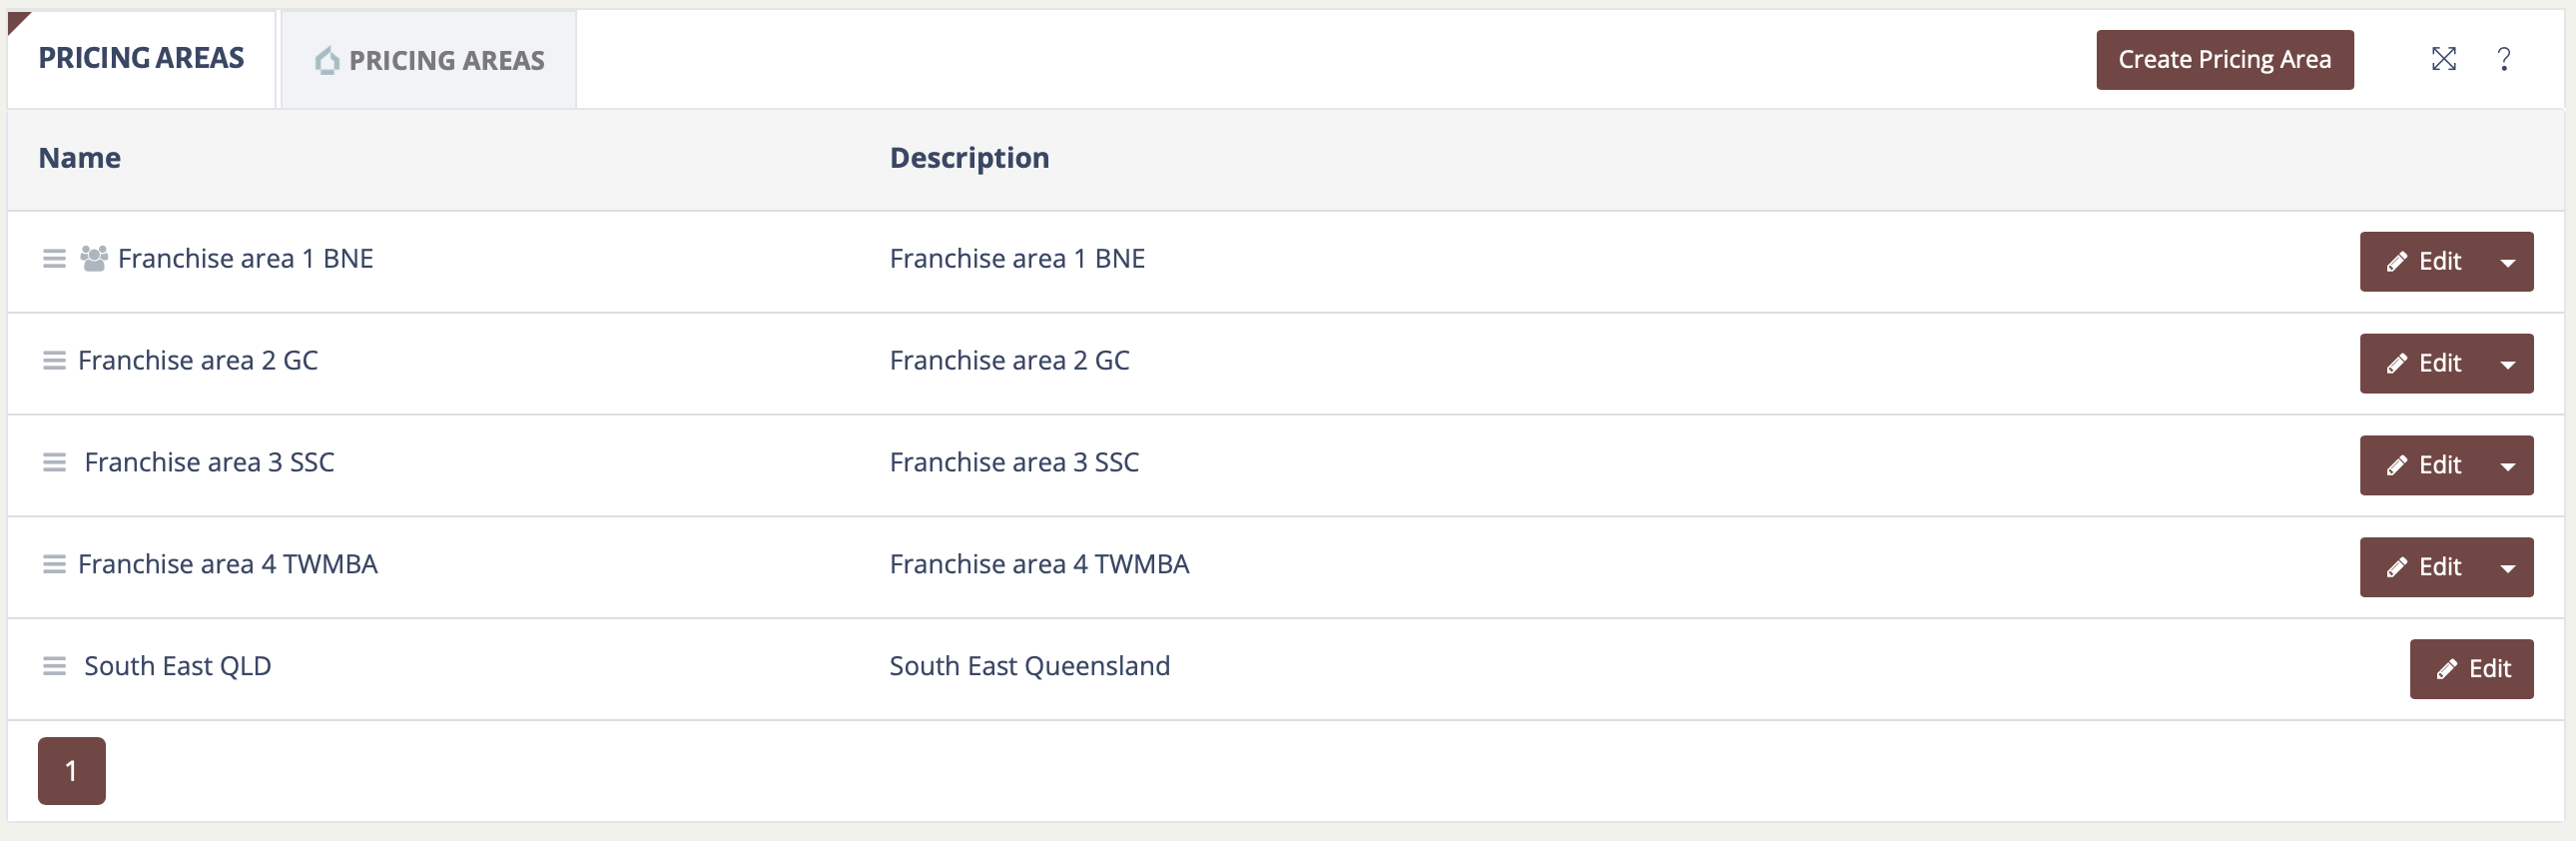Switch to first Pricing Areas tab
Viewport: 2576px width, 841px height.
(141, 59)
